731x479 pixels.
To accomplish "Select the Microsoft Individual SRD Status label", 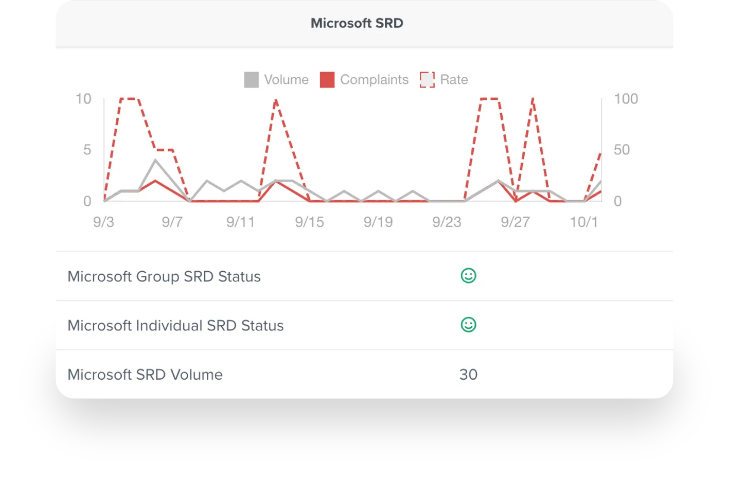I will 176,326.
